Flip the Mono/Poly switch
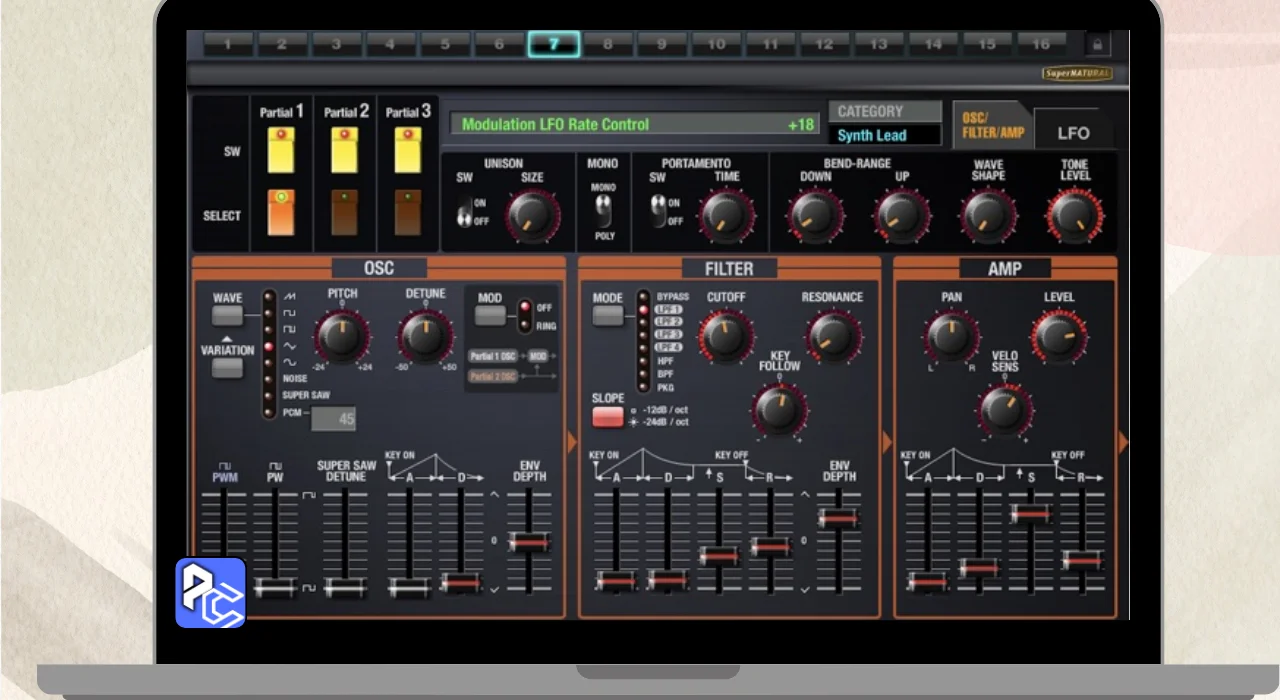 coord(603,211)
